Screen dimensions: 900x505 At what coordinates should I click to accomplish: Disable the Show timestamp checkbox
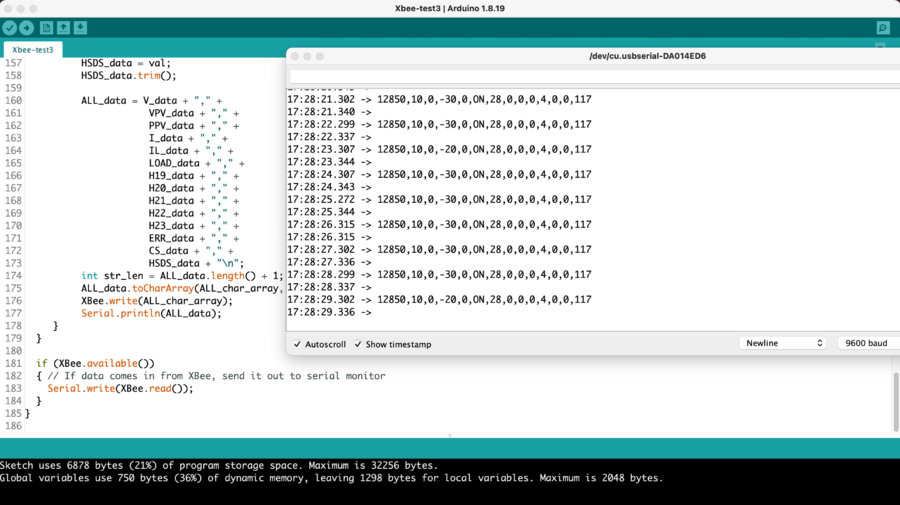pyautogui.click(x=358, y=344)
